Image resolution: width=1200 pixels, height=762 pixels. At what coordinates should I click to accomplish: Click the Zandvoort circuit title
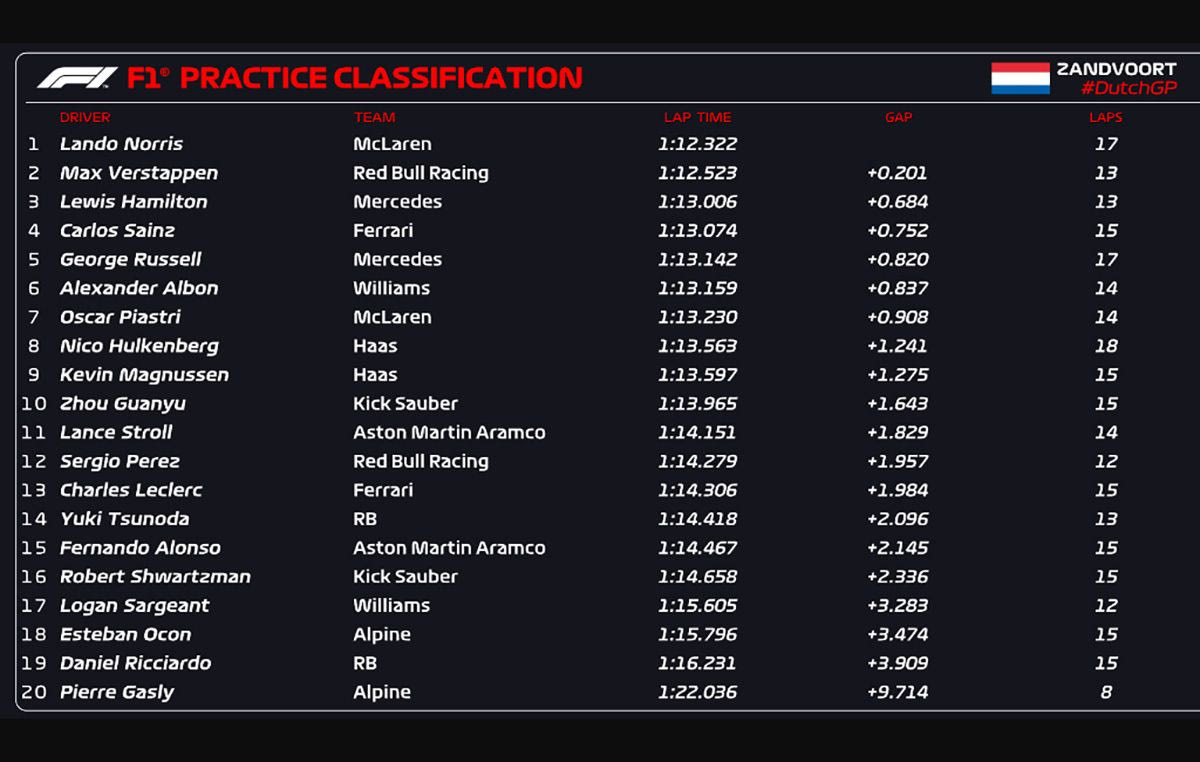pos(1116,69)
